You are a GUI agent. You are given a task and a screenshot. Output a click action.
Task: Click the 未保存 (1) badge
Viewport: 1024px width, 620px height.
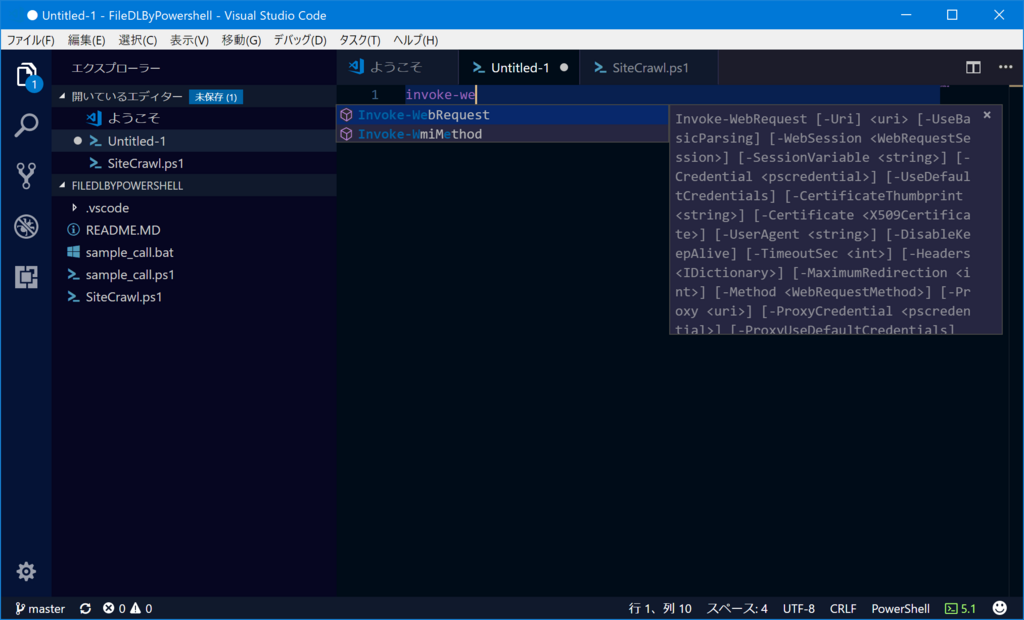tap(216, 97)
